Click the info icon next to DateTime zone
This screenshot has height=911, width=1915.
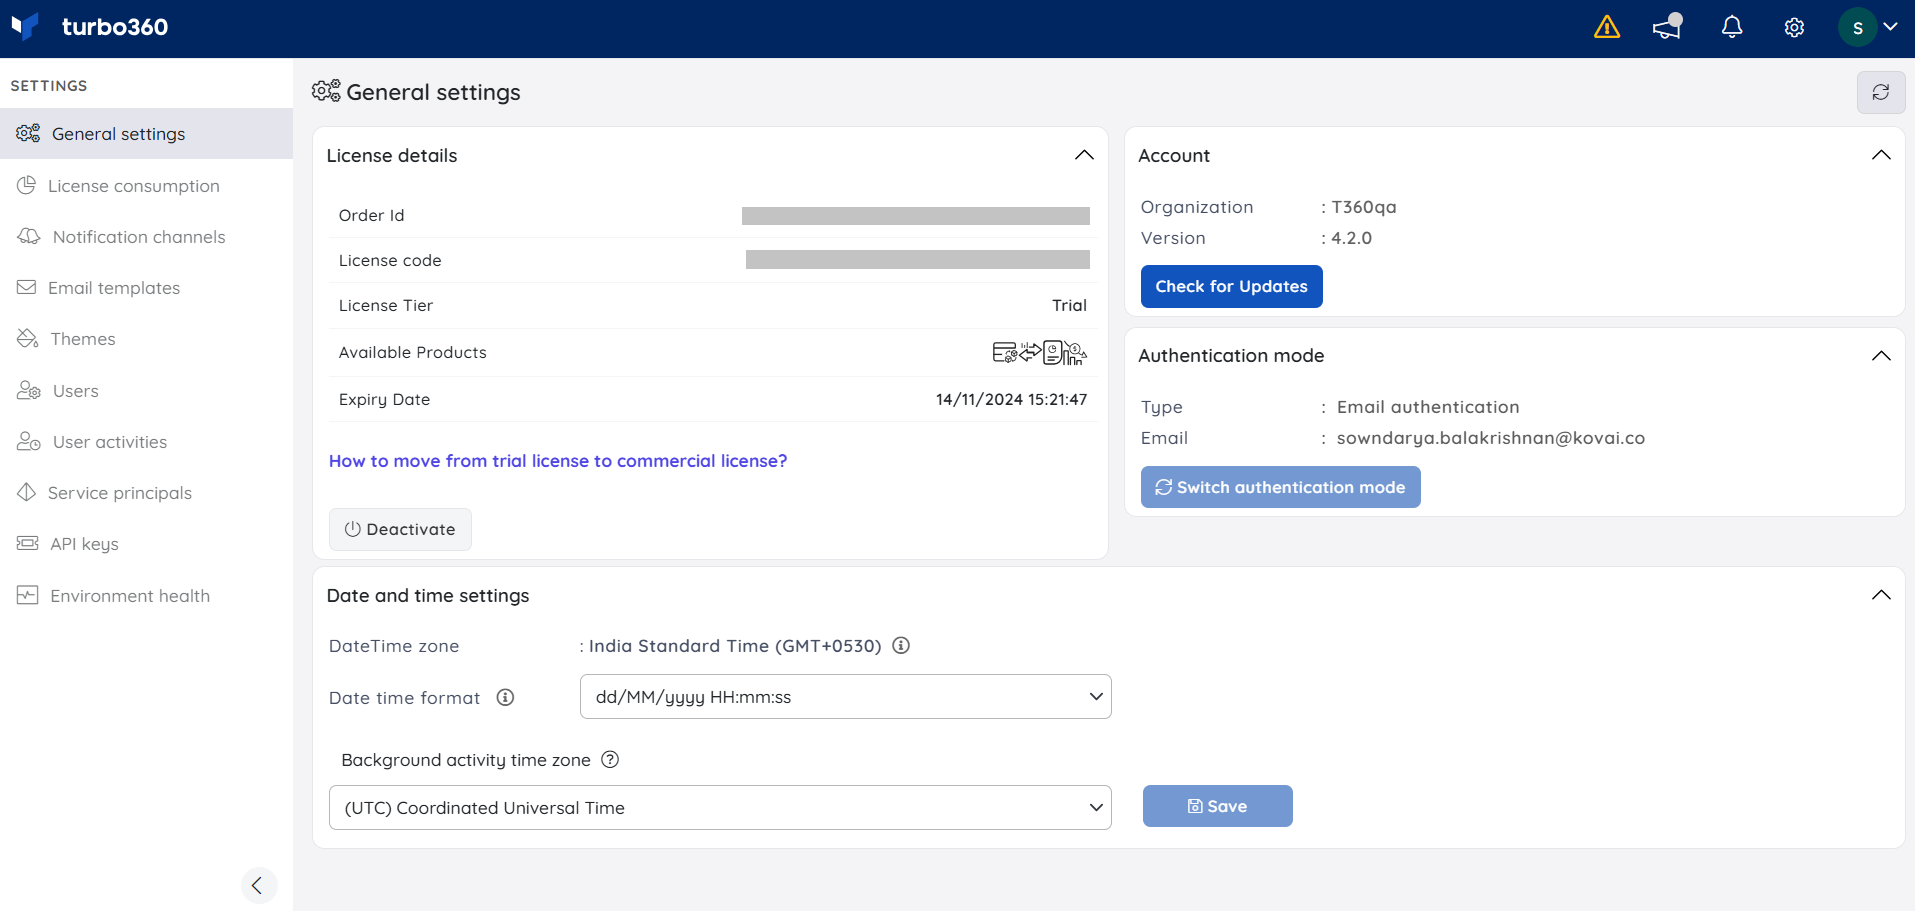tap(901, 645)
